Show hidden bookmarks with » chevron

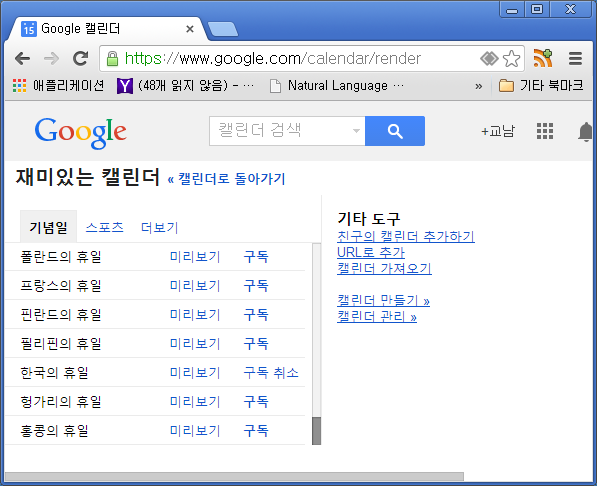coord(479,86)
